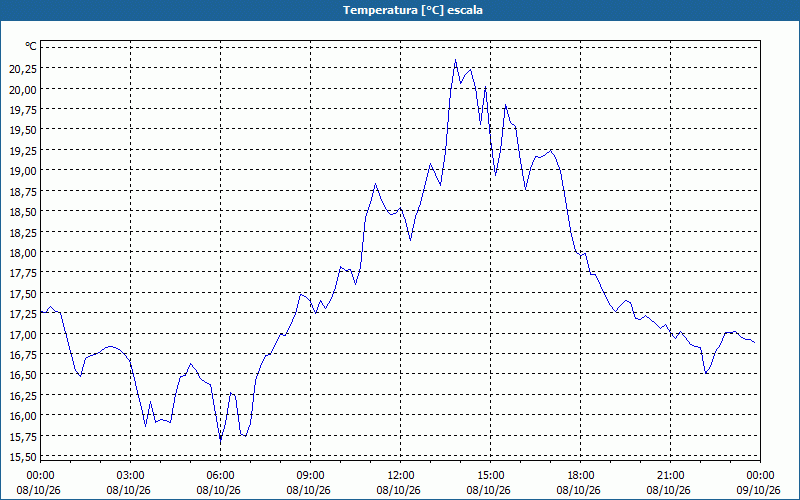Click the 19,00 y-axis tick label
Screen dimensions: 800x500
(23, 170)
